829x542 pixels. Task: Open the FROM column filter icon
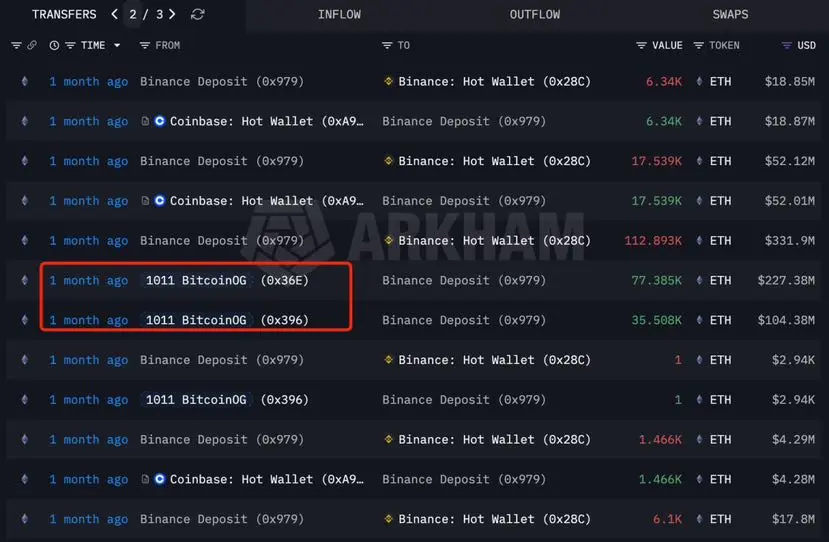coord(144,45)
